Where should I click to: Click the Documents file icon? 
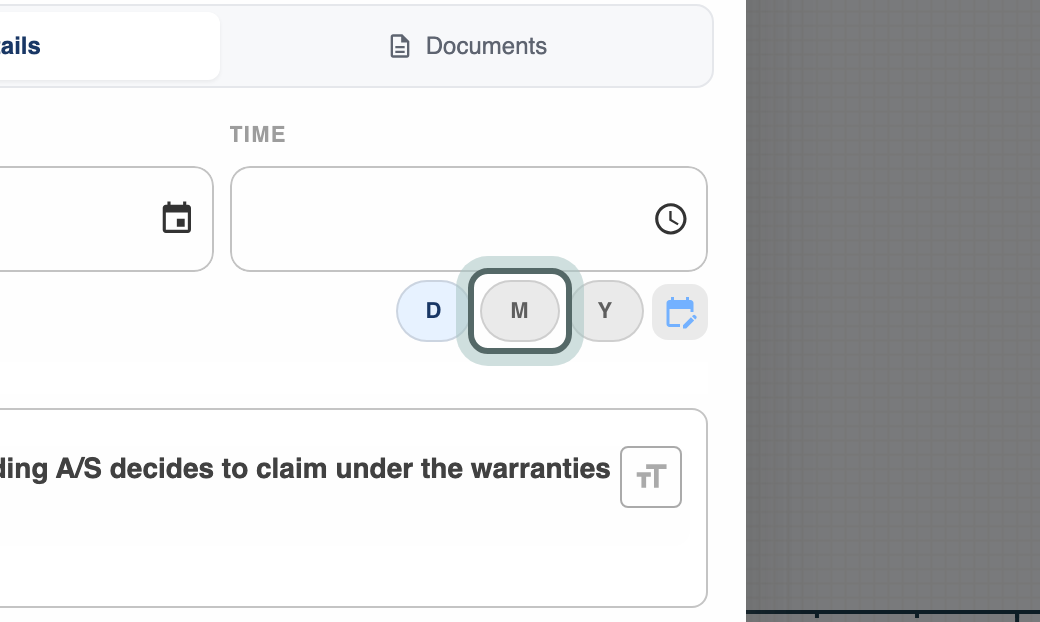click(399, 46)
